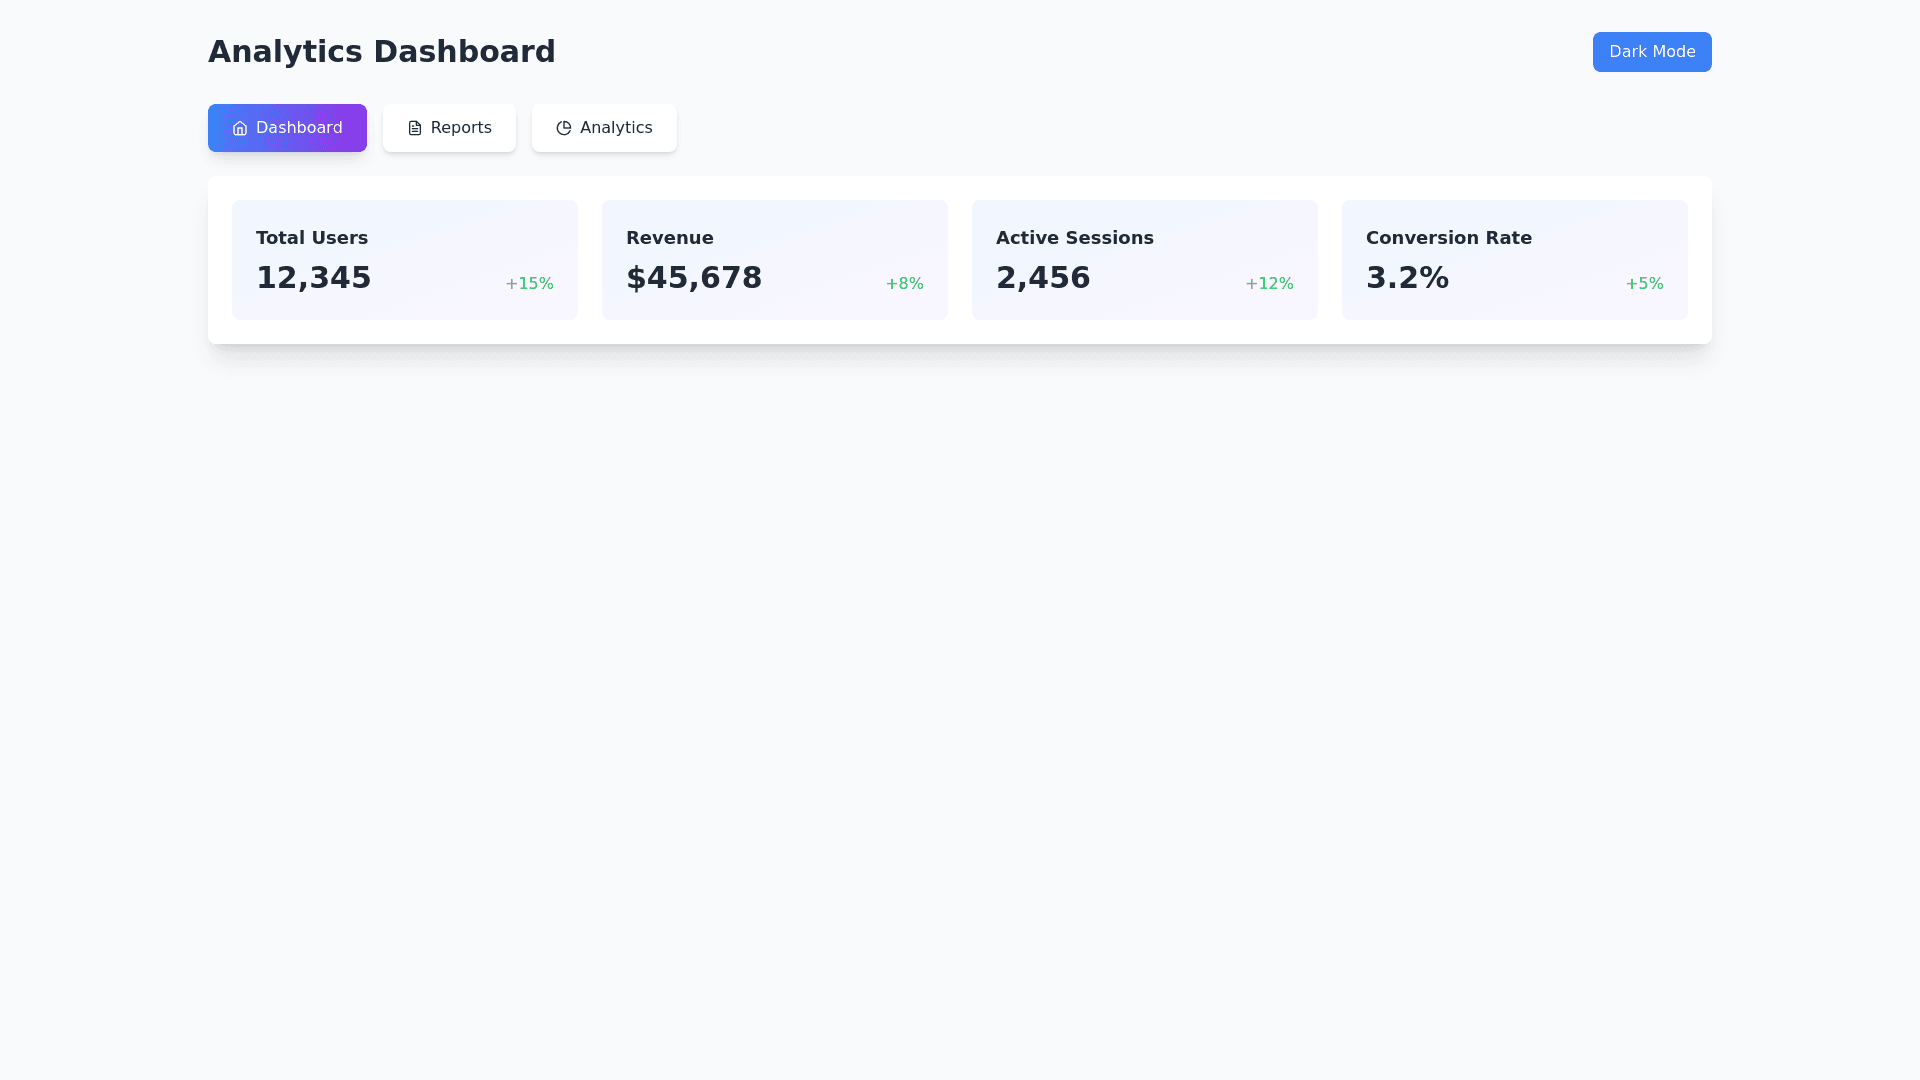Click the document icon beside Reports
This screenshot has width=1920, height=1080.
tap(414, 128)
